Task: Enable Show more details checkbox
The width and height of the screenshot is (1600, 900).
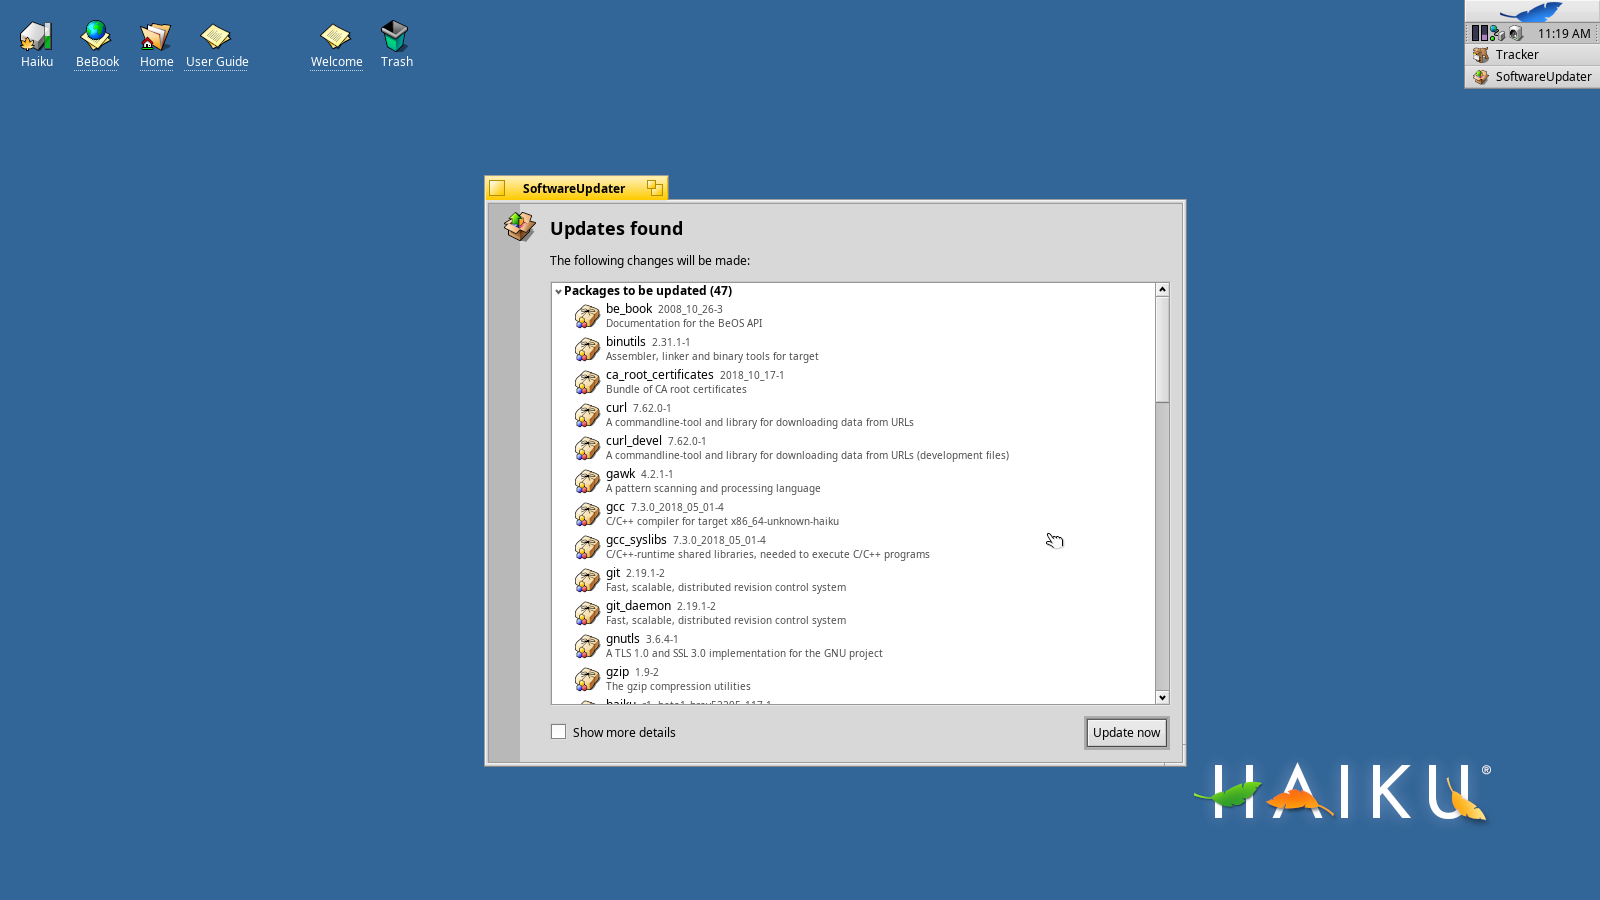Action: [x=558, y=732]
